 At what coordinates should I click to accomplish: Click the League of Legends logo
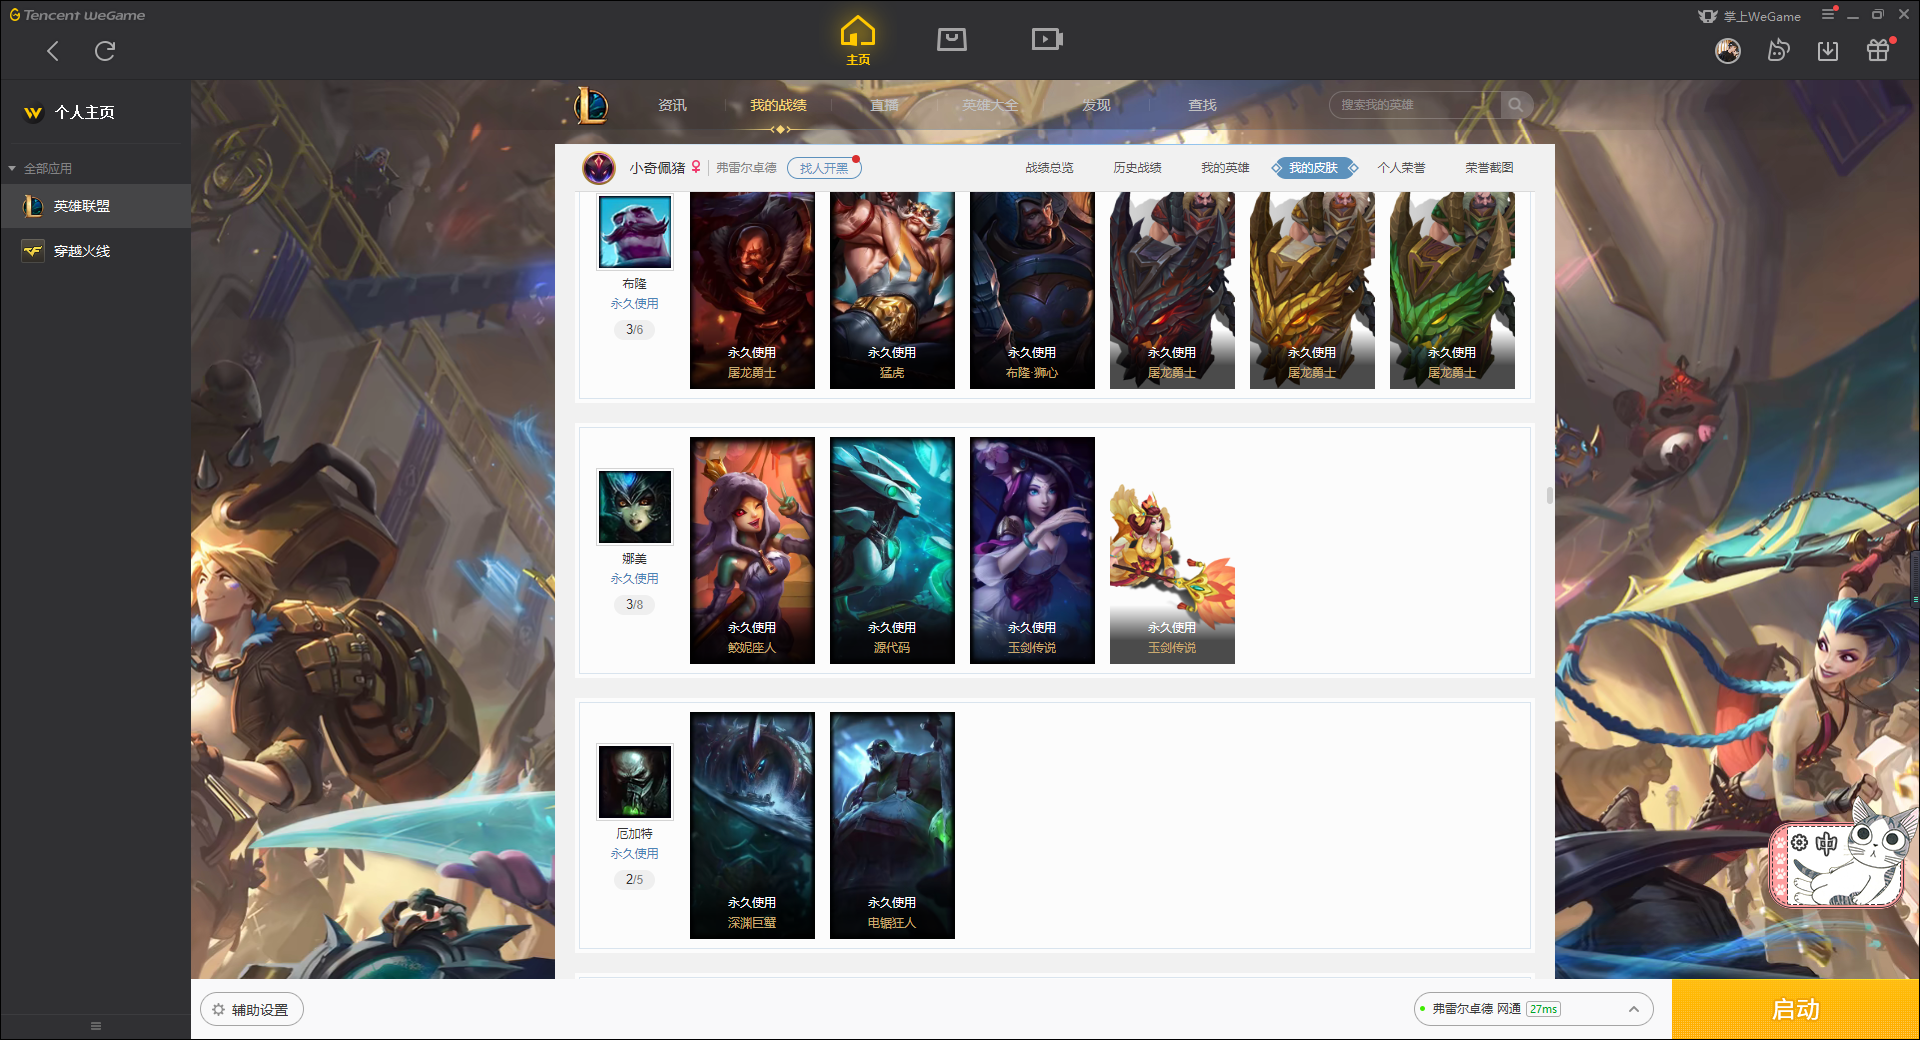tap(590, 105)
